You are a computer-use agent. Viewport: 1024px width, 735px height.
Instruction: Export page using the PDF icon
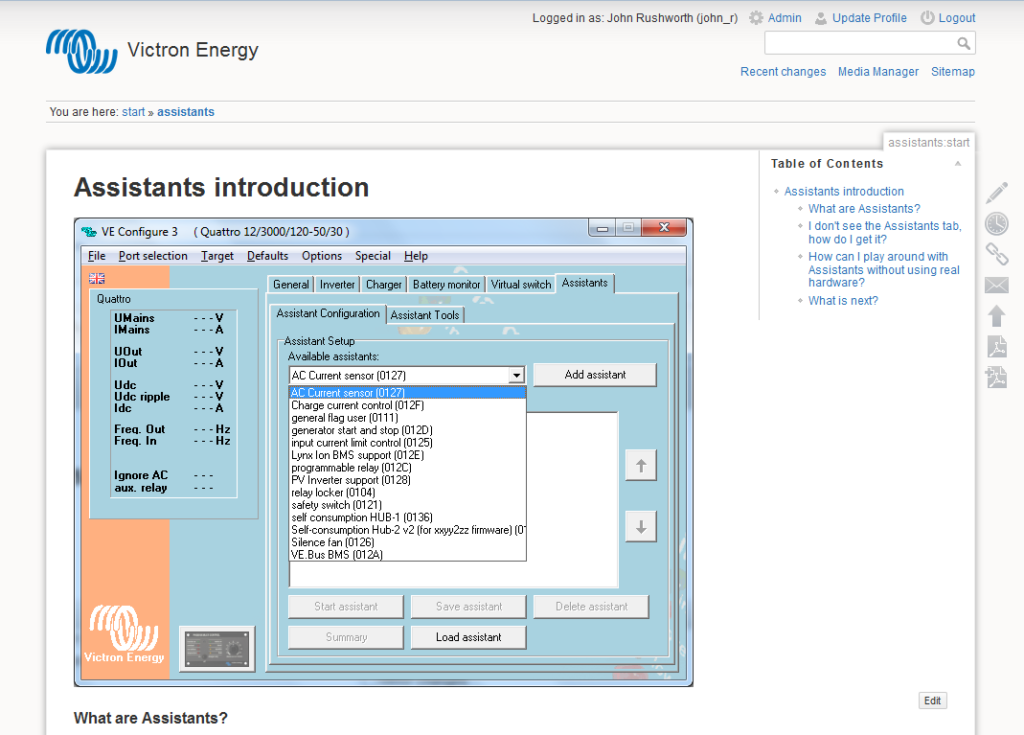996,347
